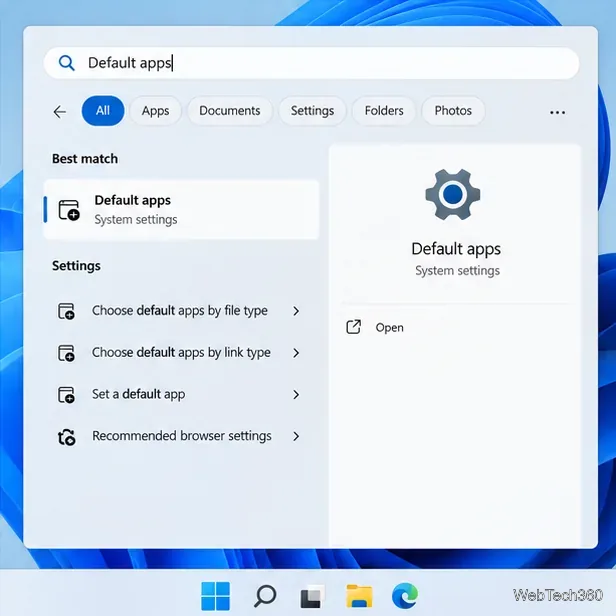Select the All filter tab
The height and width of the screenshot is (616, 616).
[103, 111]
